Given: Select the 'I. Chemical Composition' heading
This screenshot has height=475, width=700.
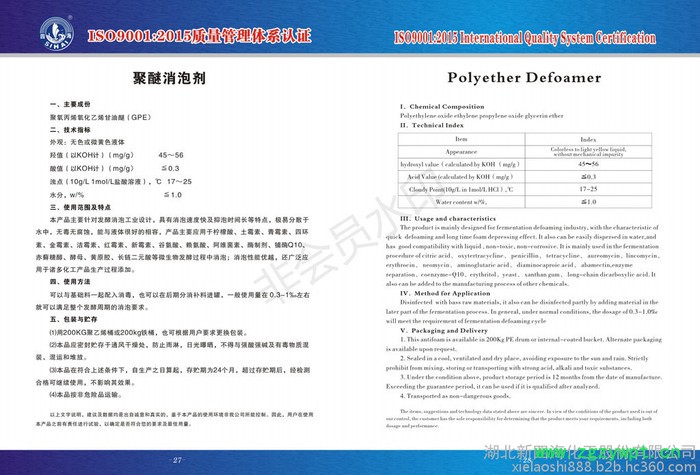Looking at the screenshot, I should point(442,106).
